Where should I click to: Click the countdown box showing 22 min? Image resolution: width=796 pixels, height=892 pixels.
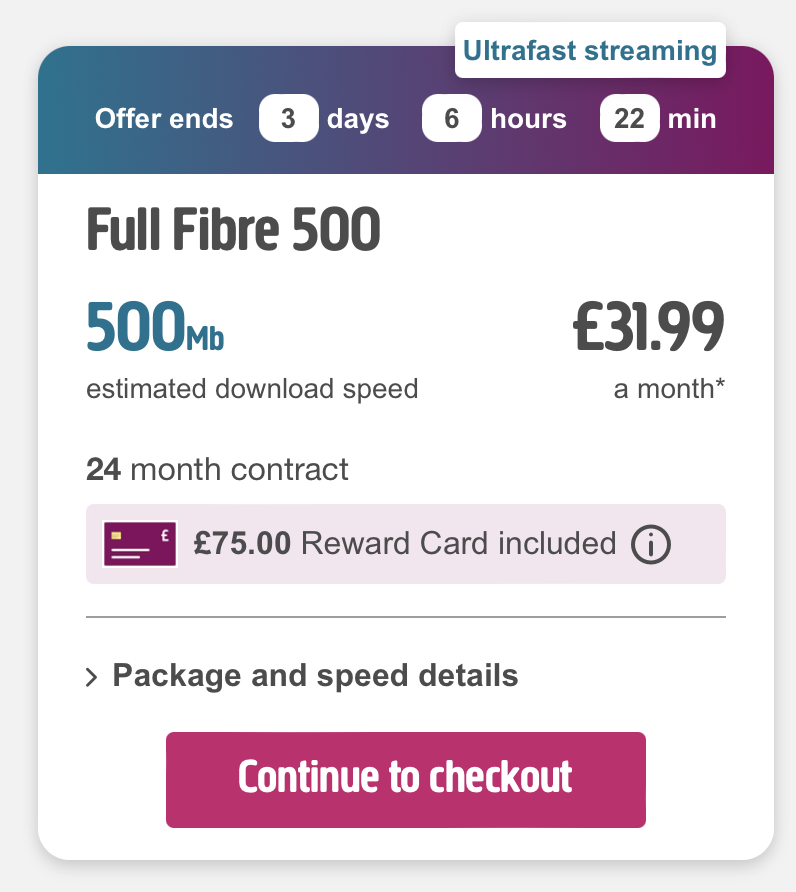tap(629, 118)
